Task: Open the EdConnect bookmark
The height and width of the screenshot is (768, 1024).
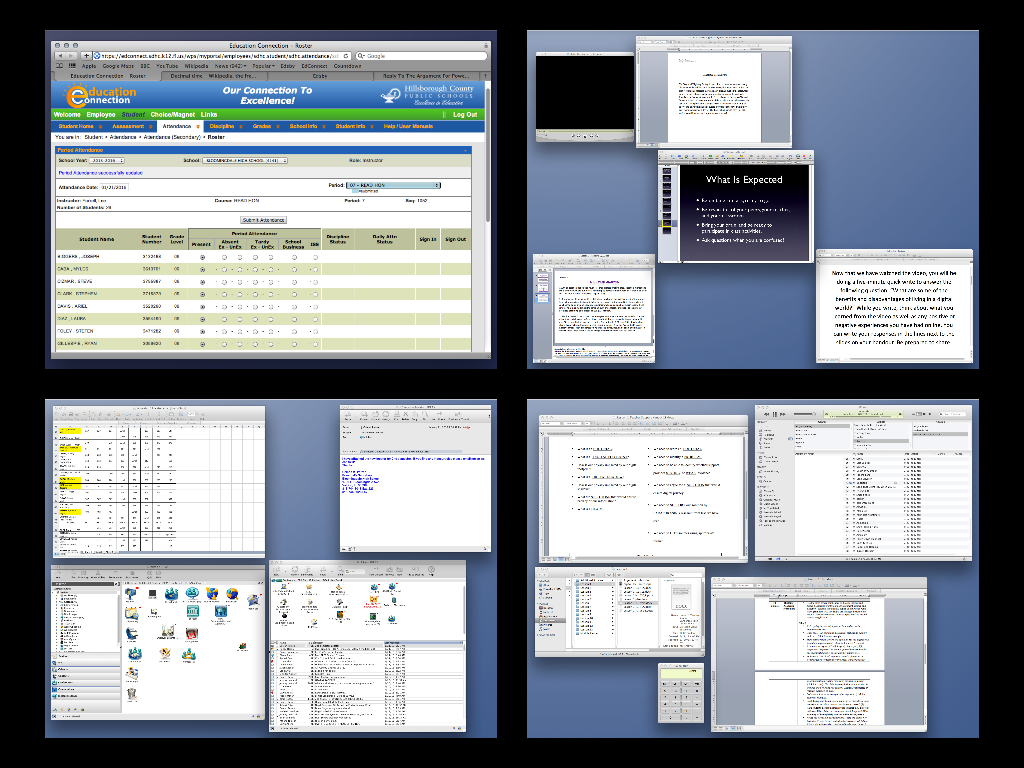Action: tap(314, 66)
